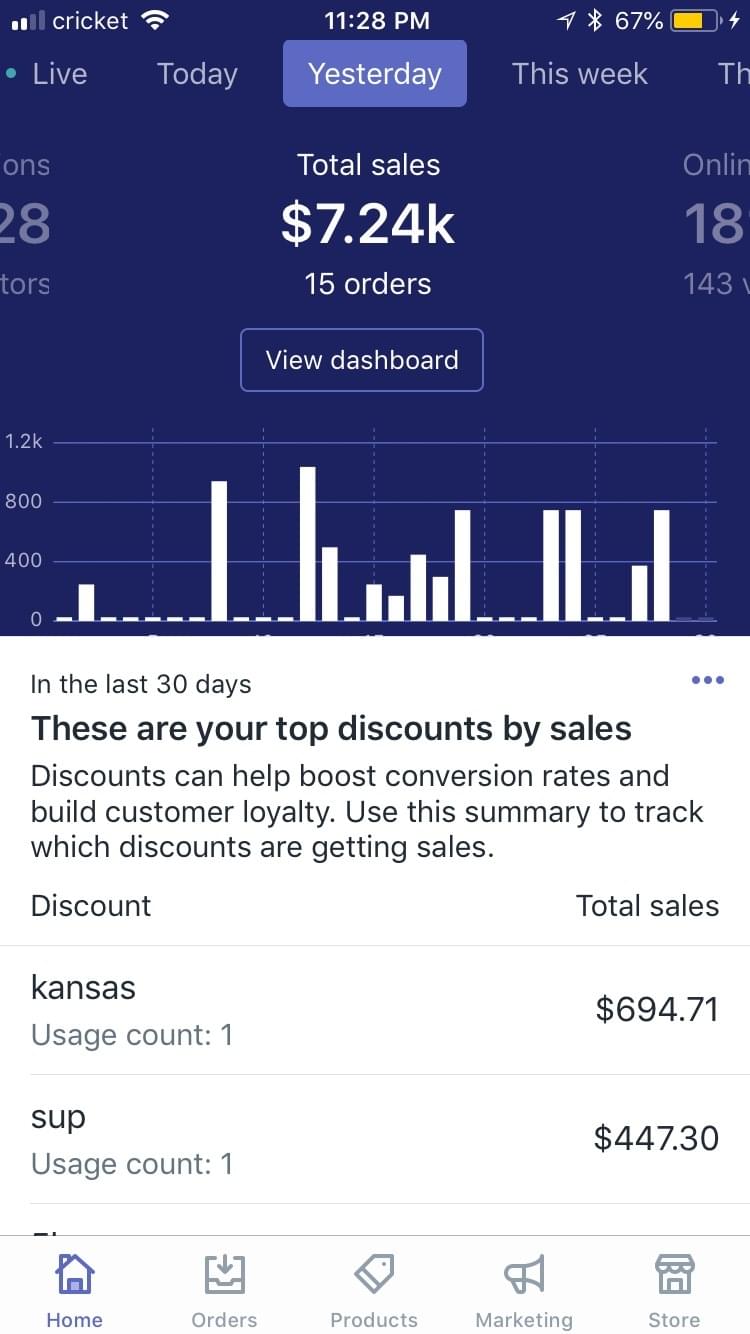Open Marketing megaphone icon
Screen dimensions: 750x1334
(x=524, y=1275)
